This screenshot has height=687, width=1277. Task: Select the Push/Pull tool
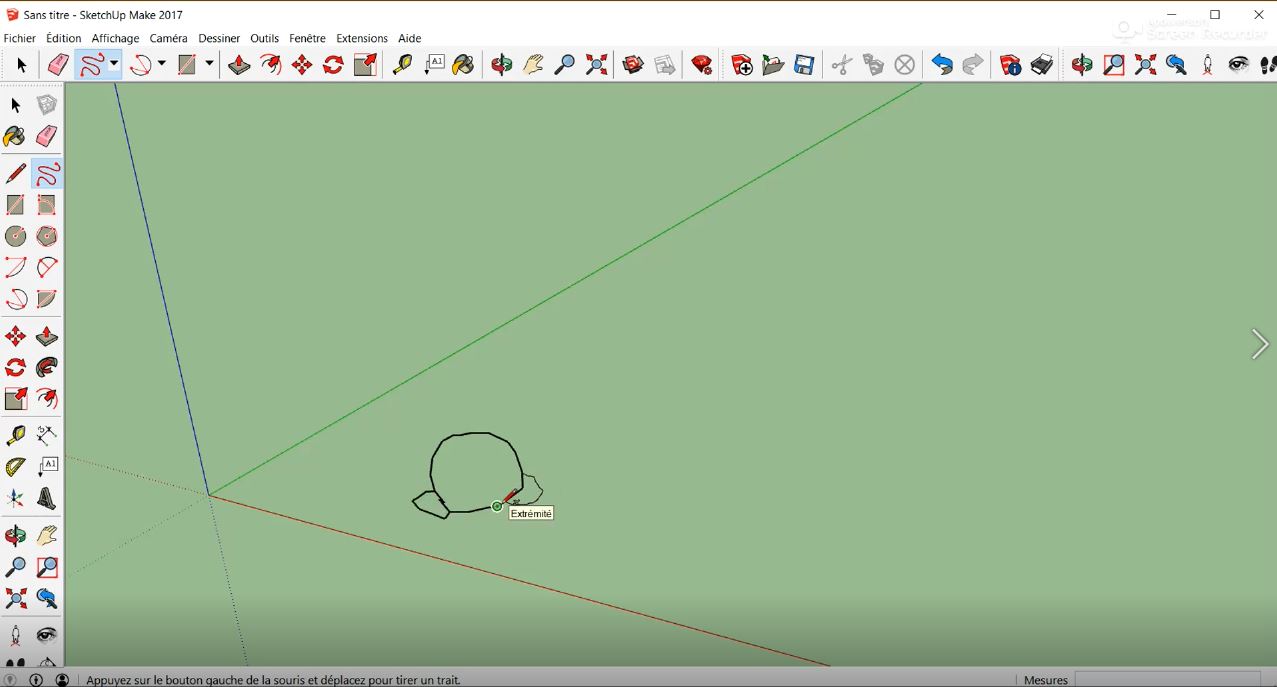point(239,64)
